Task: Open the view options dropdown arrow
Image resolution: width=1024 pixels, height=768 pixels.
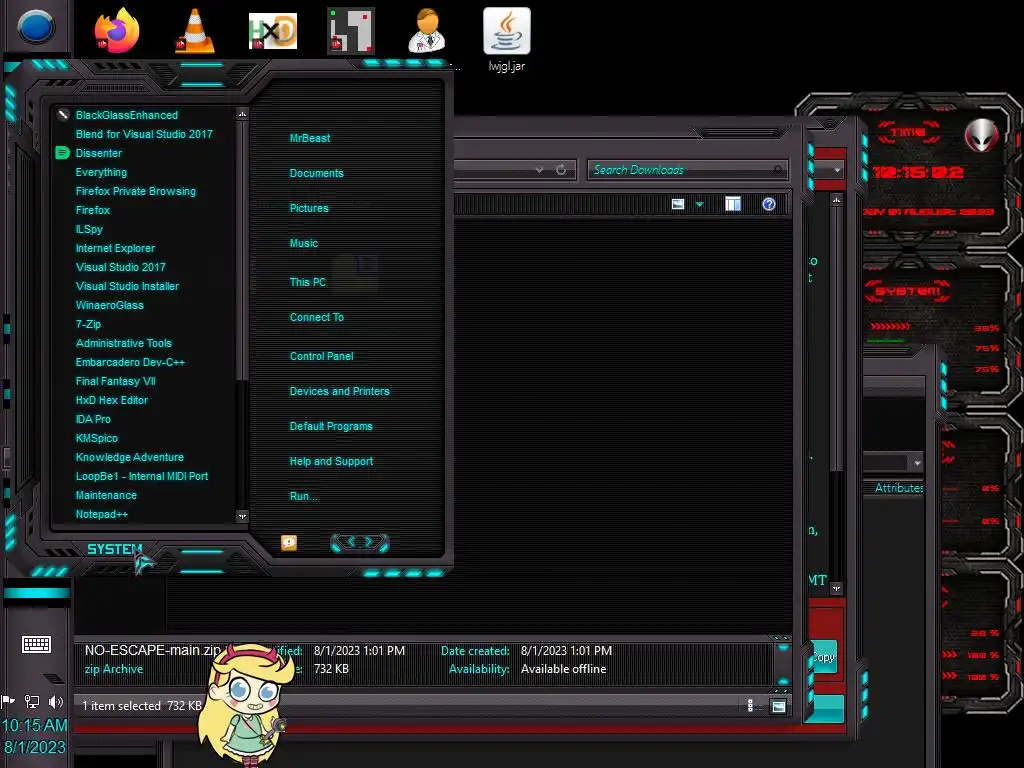Action: [699, 205]
